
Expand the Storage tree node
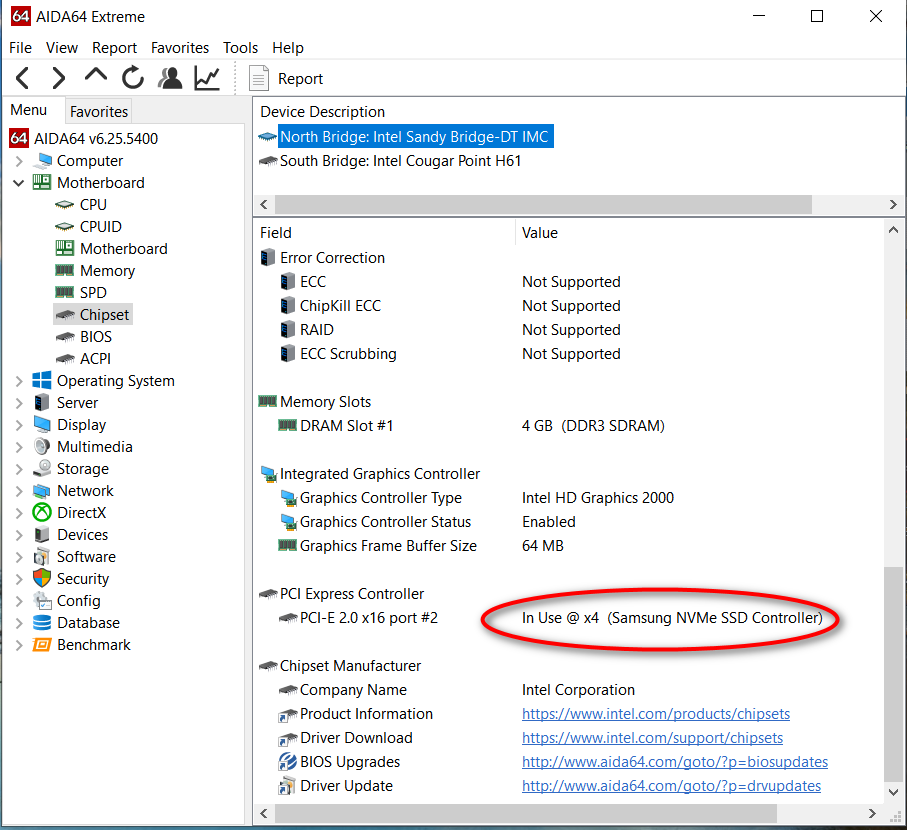(19, 469)
